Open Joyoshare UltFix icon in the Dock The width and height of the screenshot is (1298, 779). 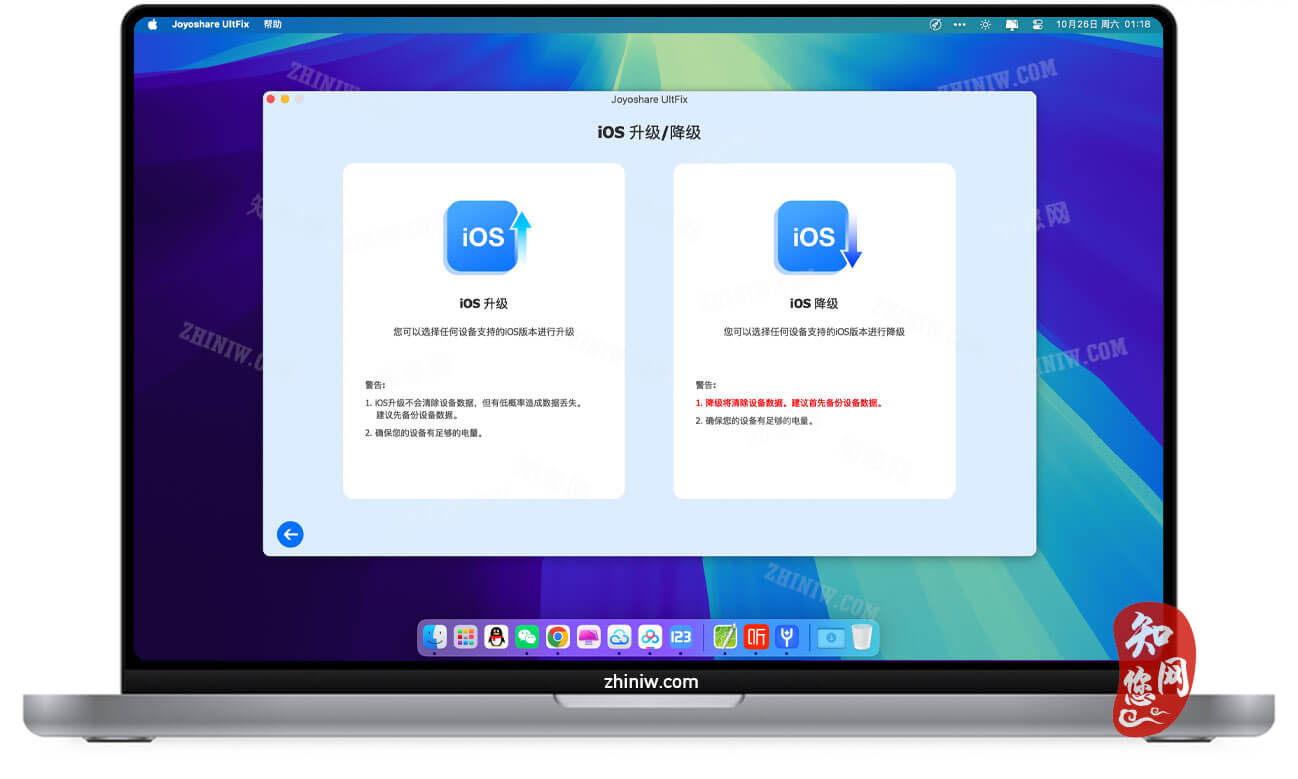(787, 637)
